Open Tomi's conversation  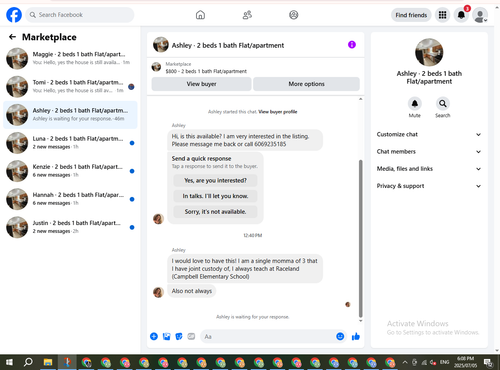[70, 86]
